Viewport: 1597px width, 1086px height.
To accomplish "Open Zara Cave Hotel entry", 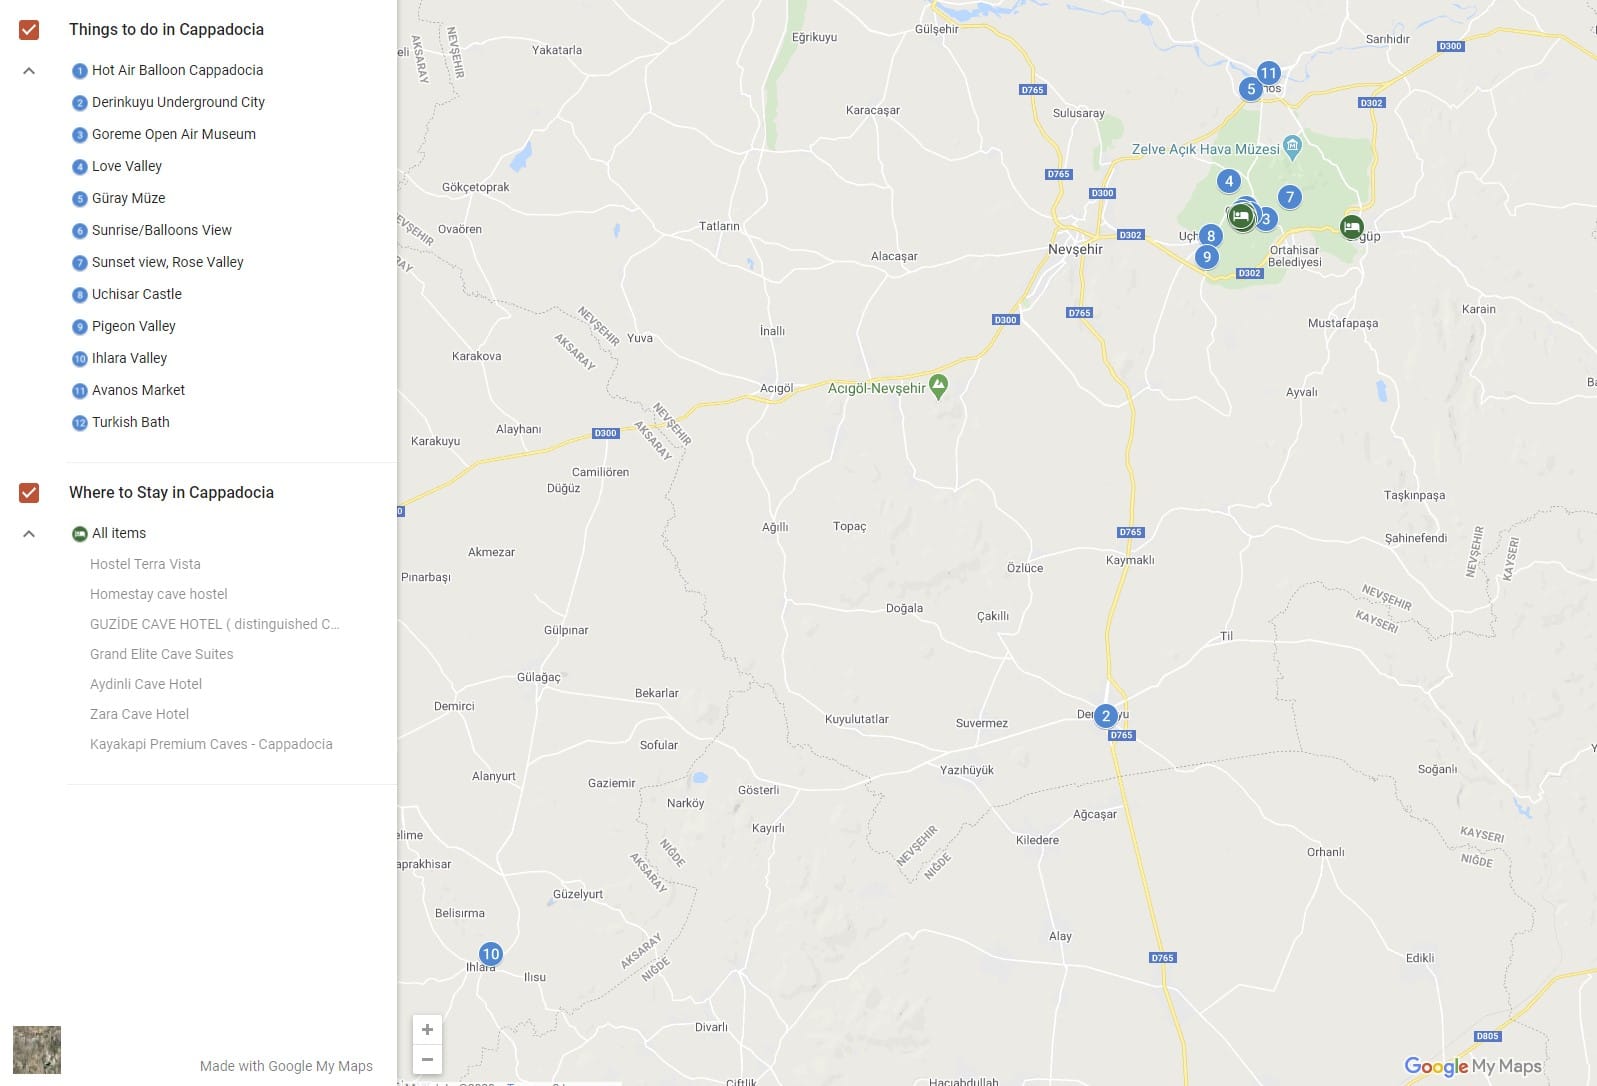I will tap(140, 714).
